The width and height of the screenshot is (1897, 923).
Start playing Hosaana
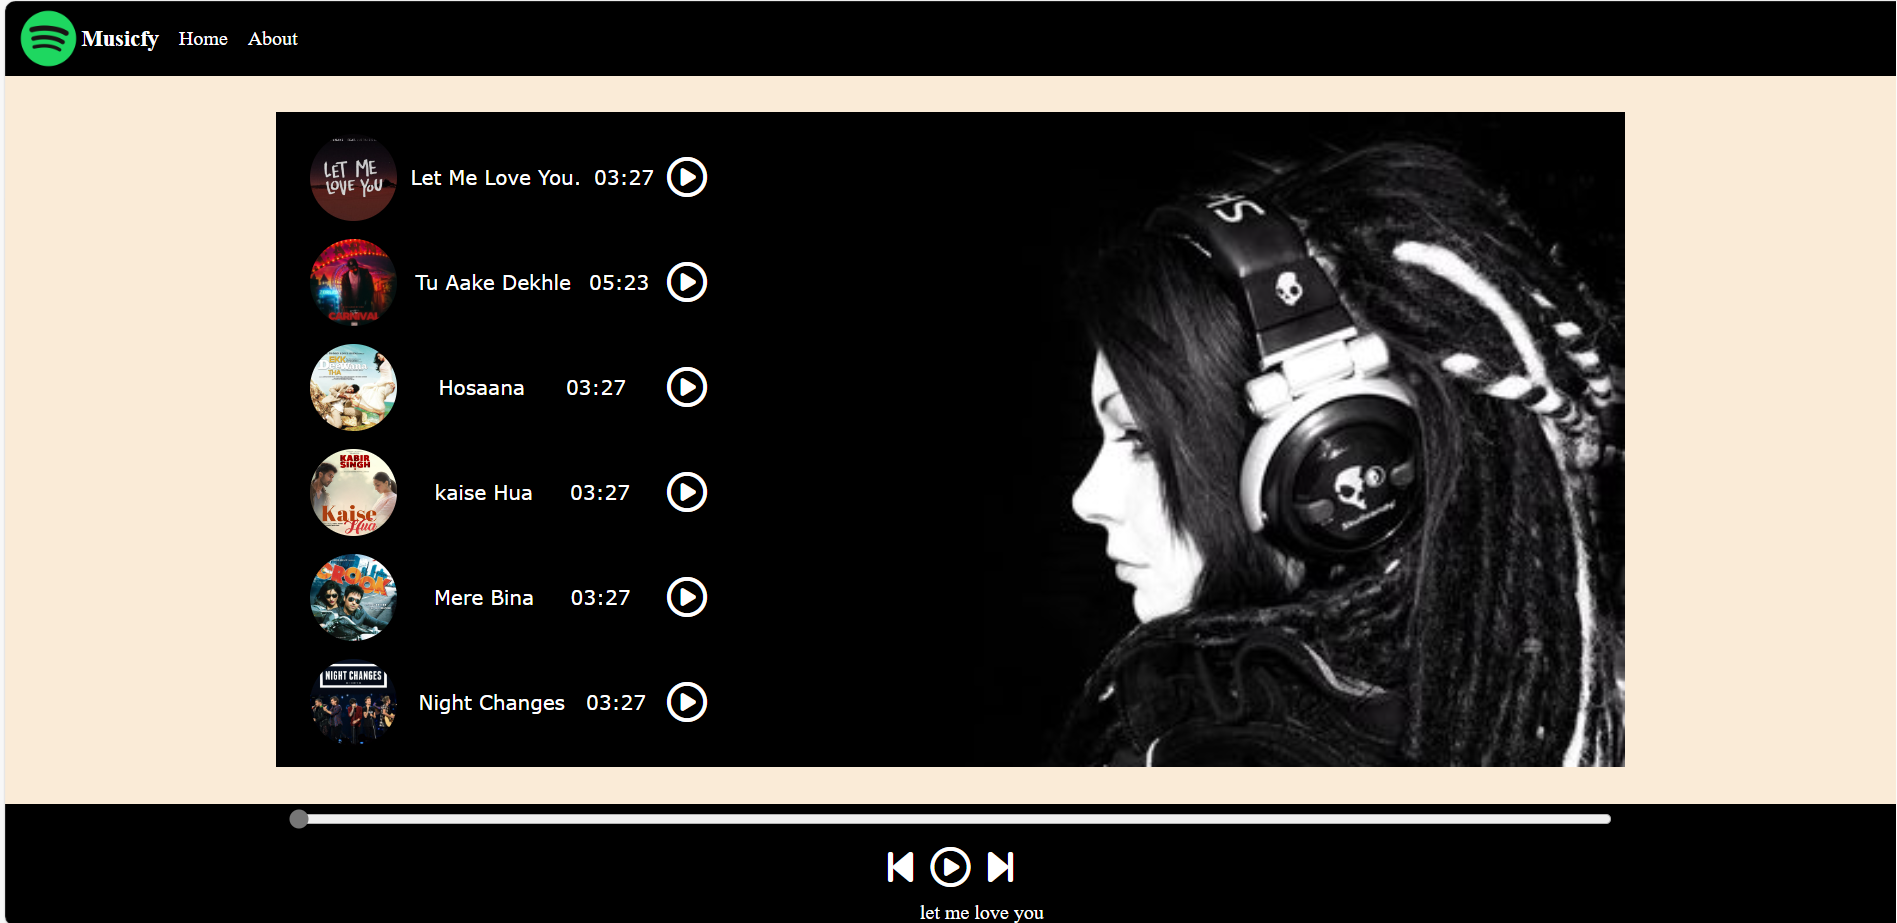[686, 388]
